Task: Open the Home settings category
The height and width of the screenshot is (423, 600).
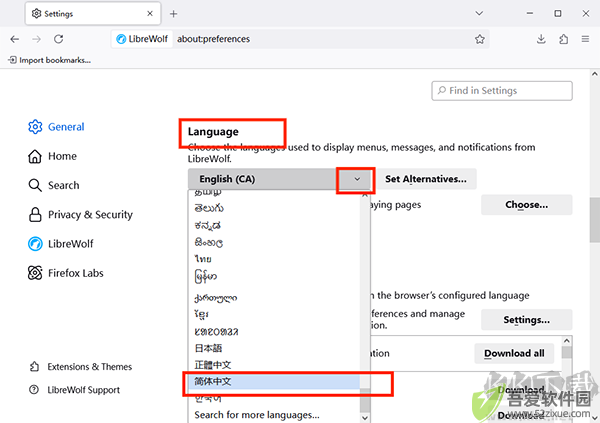Action: pos(52,156)
